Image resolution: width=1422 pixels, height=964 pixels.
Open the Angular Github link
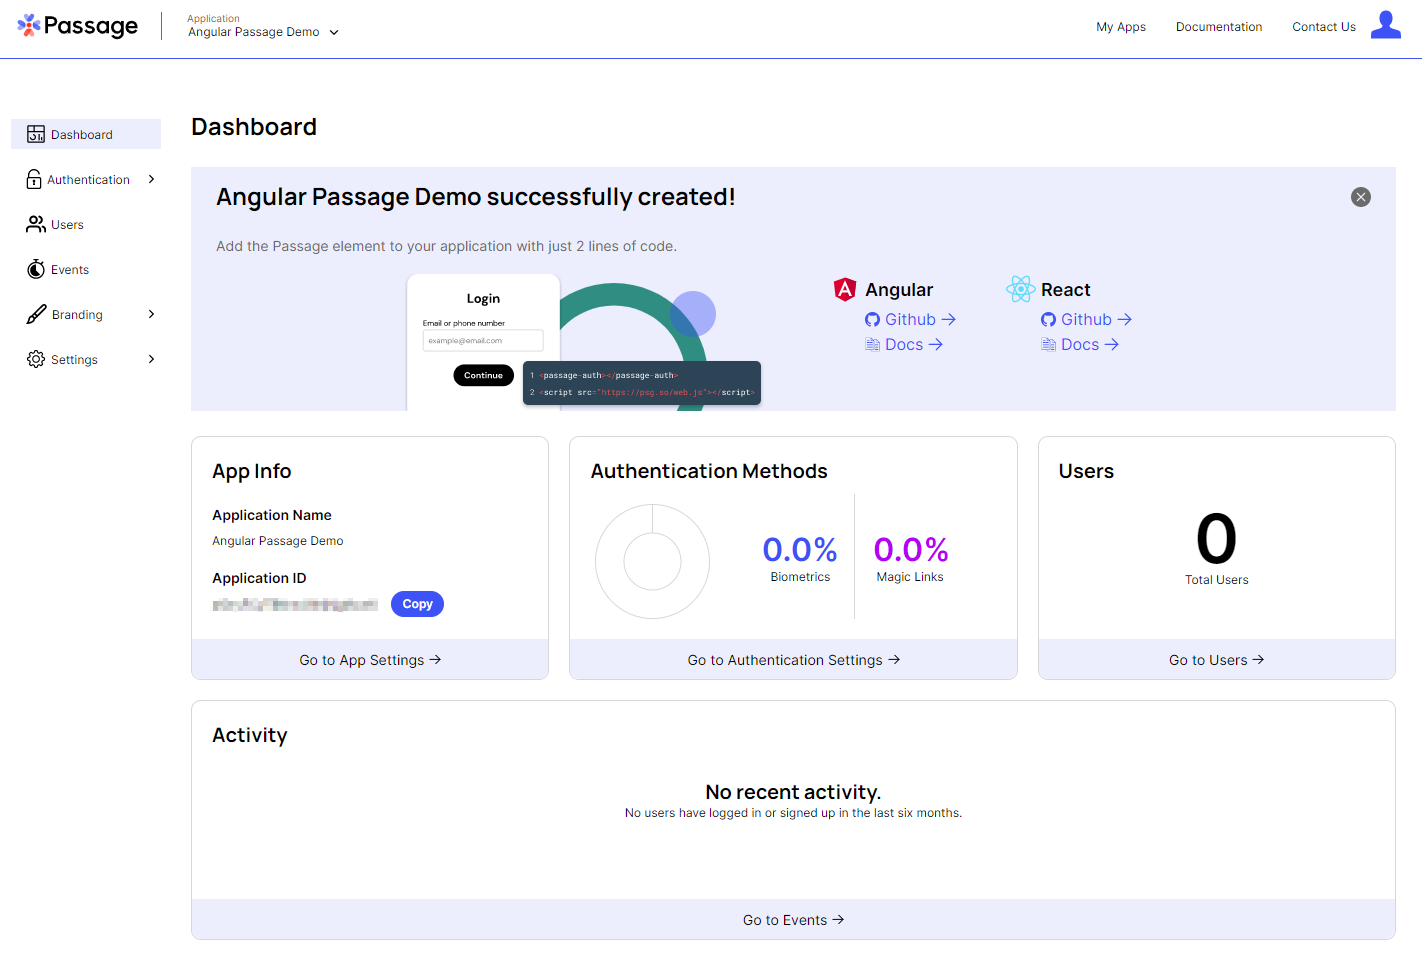point(911,320)
